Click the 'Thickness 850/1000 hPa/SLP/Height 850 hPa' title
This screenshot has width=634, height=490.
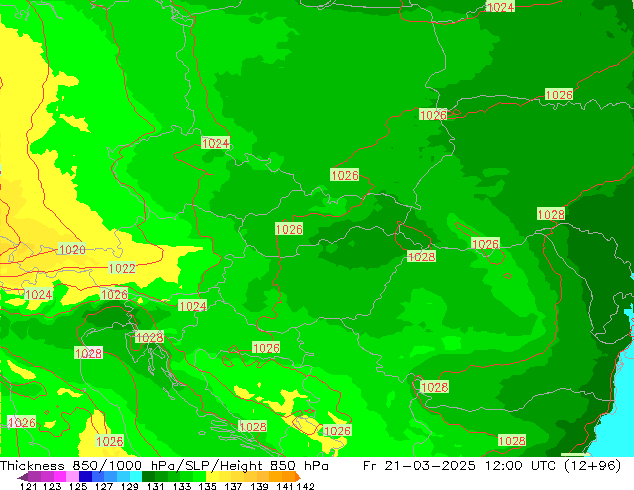click(x=164, y=466)
